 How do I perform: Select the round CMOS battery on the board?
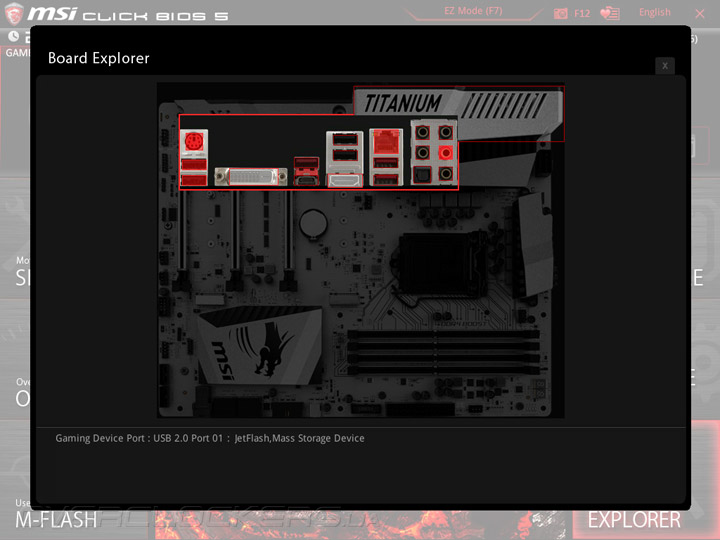(x=313, y=223)
